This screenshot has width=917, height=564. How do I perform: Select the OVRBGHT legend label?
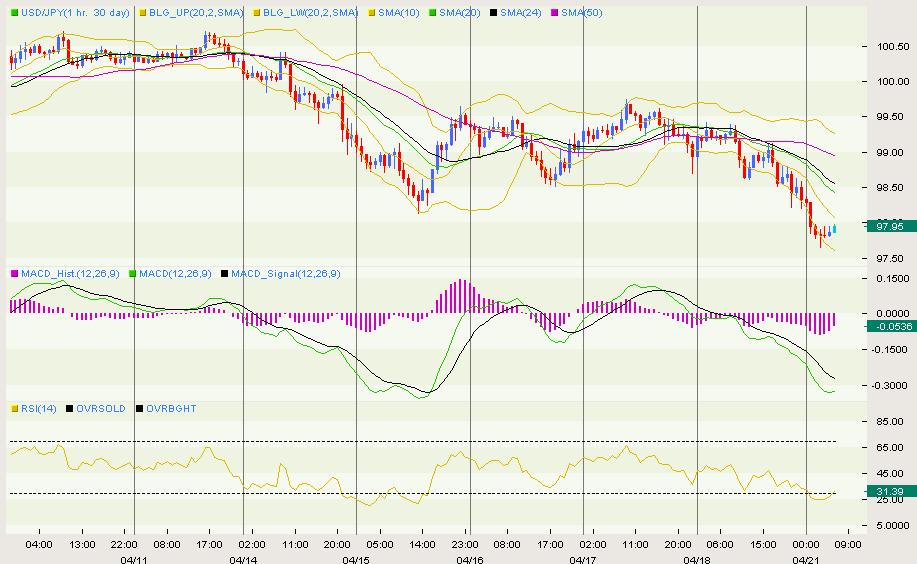click(x=171, y=408)
